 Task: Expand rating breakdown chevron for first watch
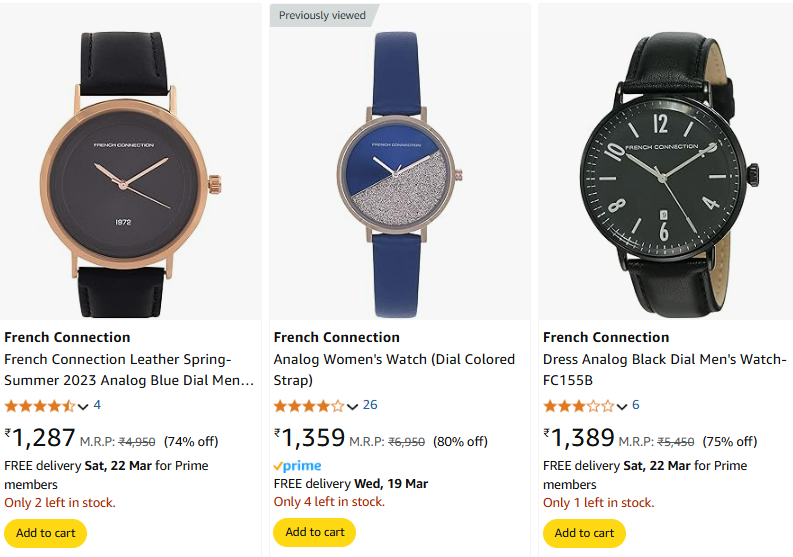point(83,406)
